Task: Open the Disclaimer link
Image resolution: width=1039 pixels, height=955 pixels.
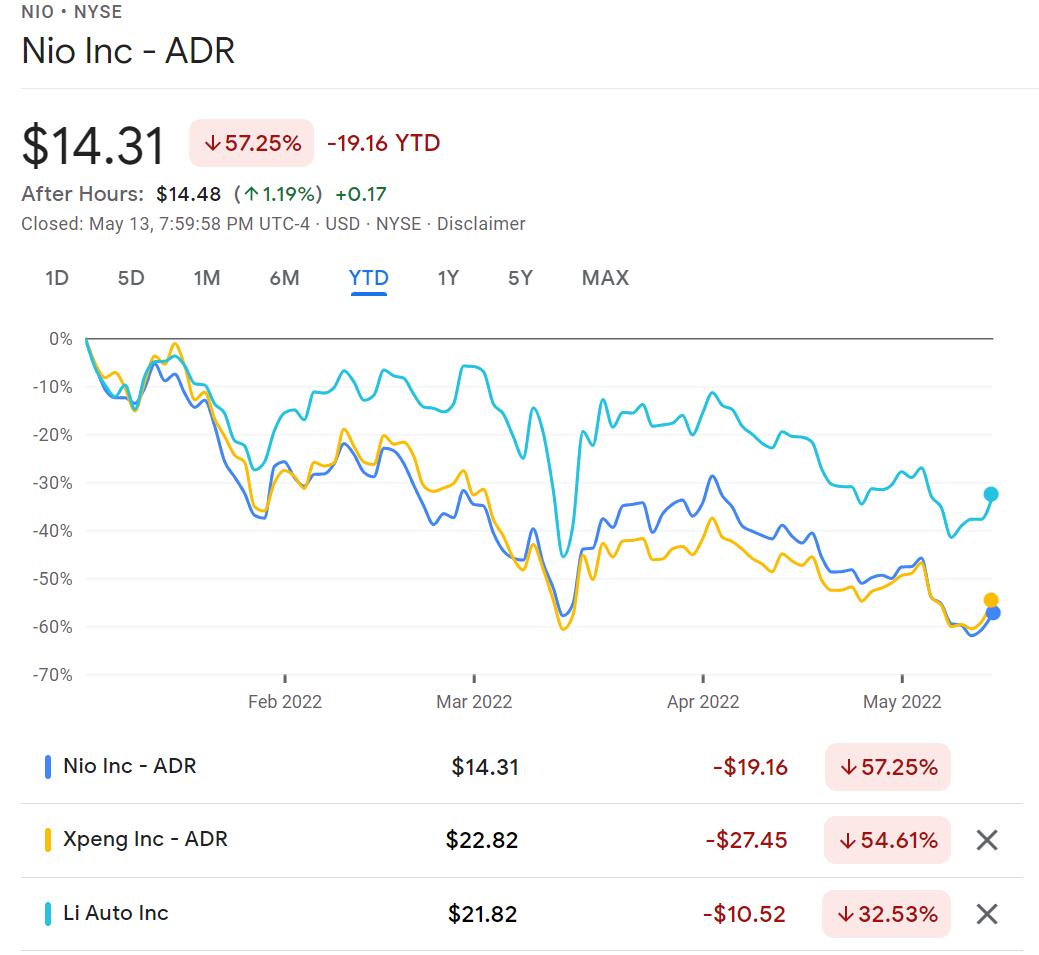Action: (x=481, y=224)
